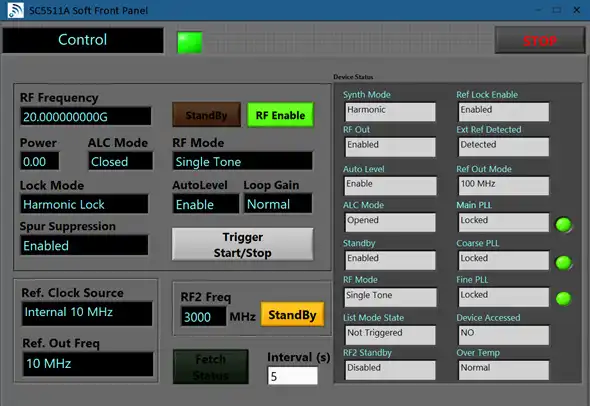Click the ALC Mode Opened status field
Image resolution: width=590 pixels, height=406 pixels.
(391, 222)
